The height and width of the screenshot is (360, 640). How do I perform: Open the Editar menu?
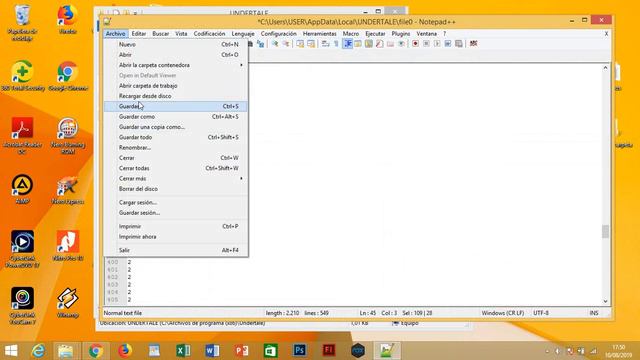tap(139, 33)
